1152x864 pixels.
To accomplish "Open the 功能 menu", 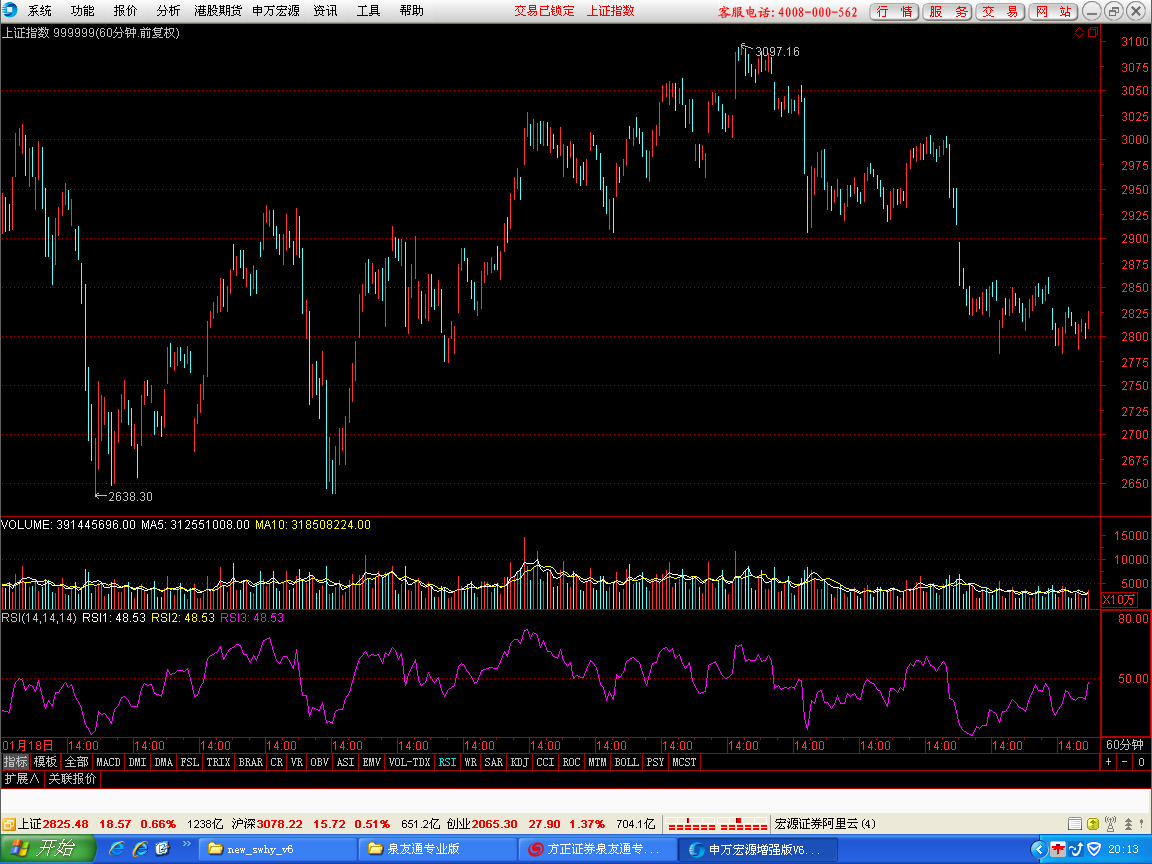I will click(82, 11).
